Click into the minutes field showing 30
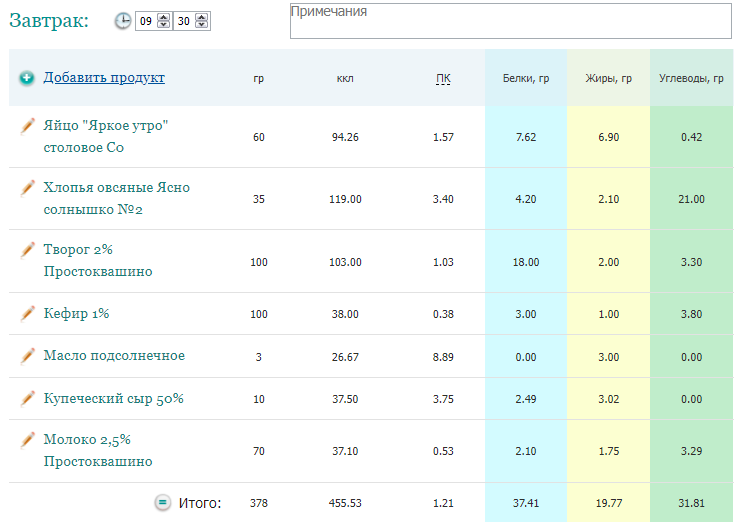734x523 pixels. (184, 21)
